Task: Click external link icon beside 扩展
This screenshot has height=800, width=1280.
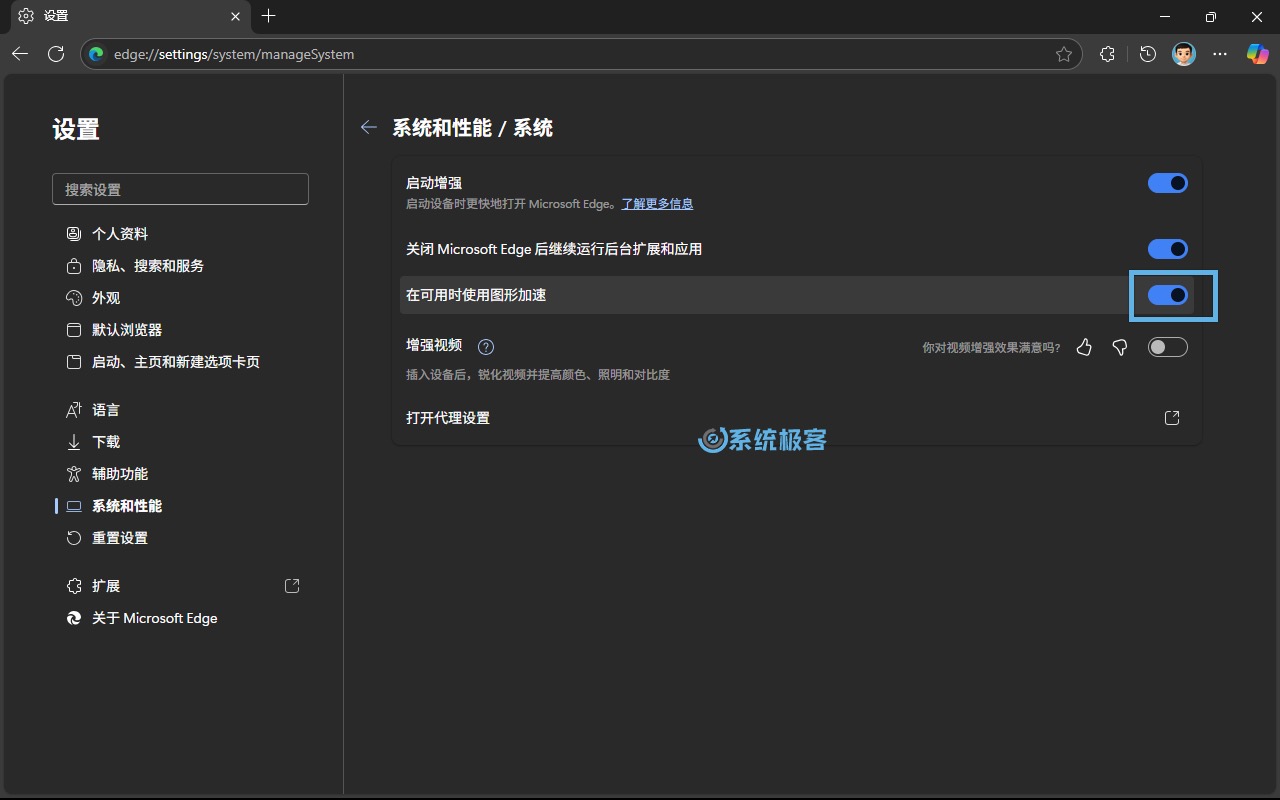Action: [292, 586]
